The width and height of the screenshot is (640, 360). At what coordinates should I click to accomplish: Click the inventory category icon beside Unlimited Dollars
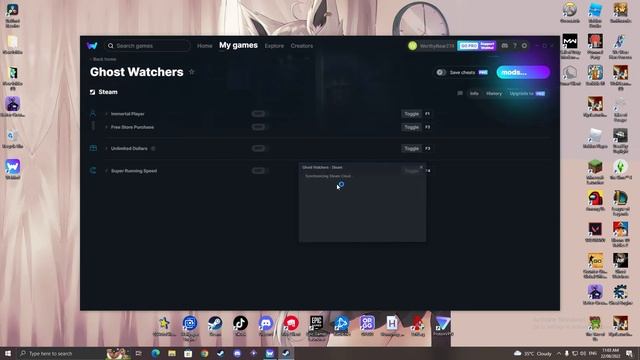click(x=93, y=148)
